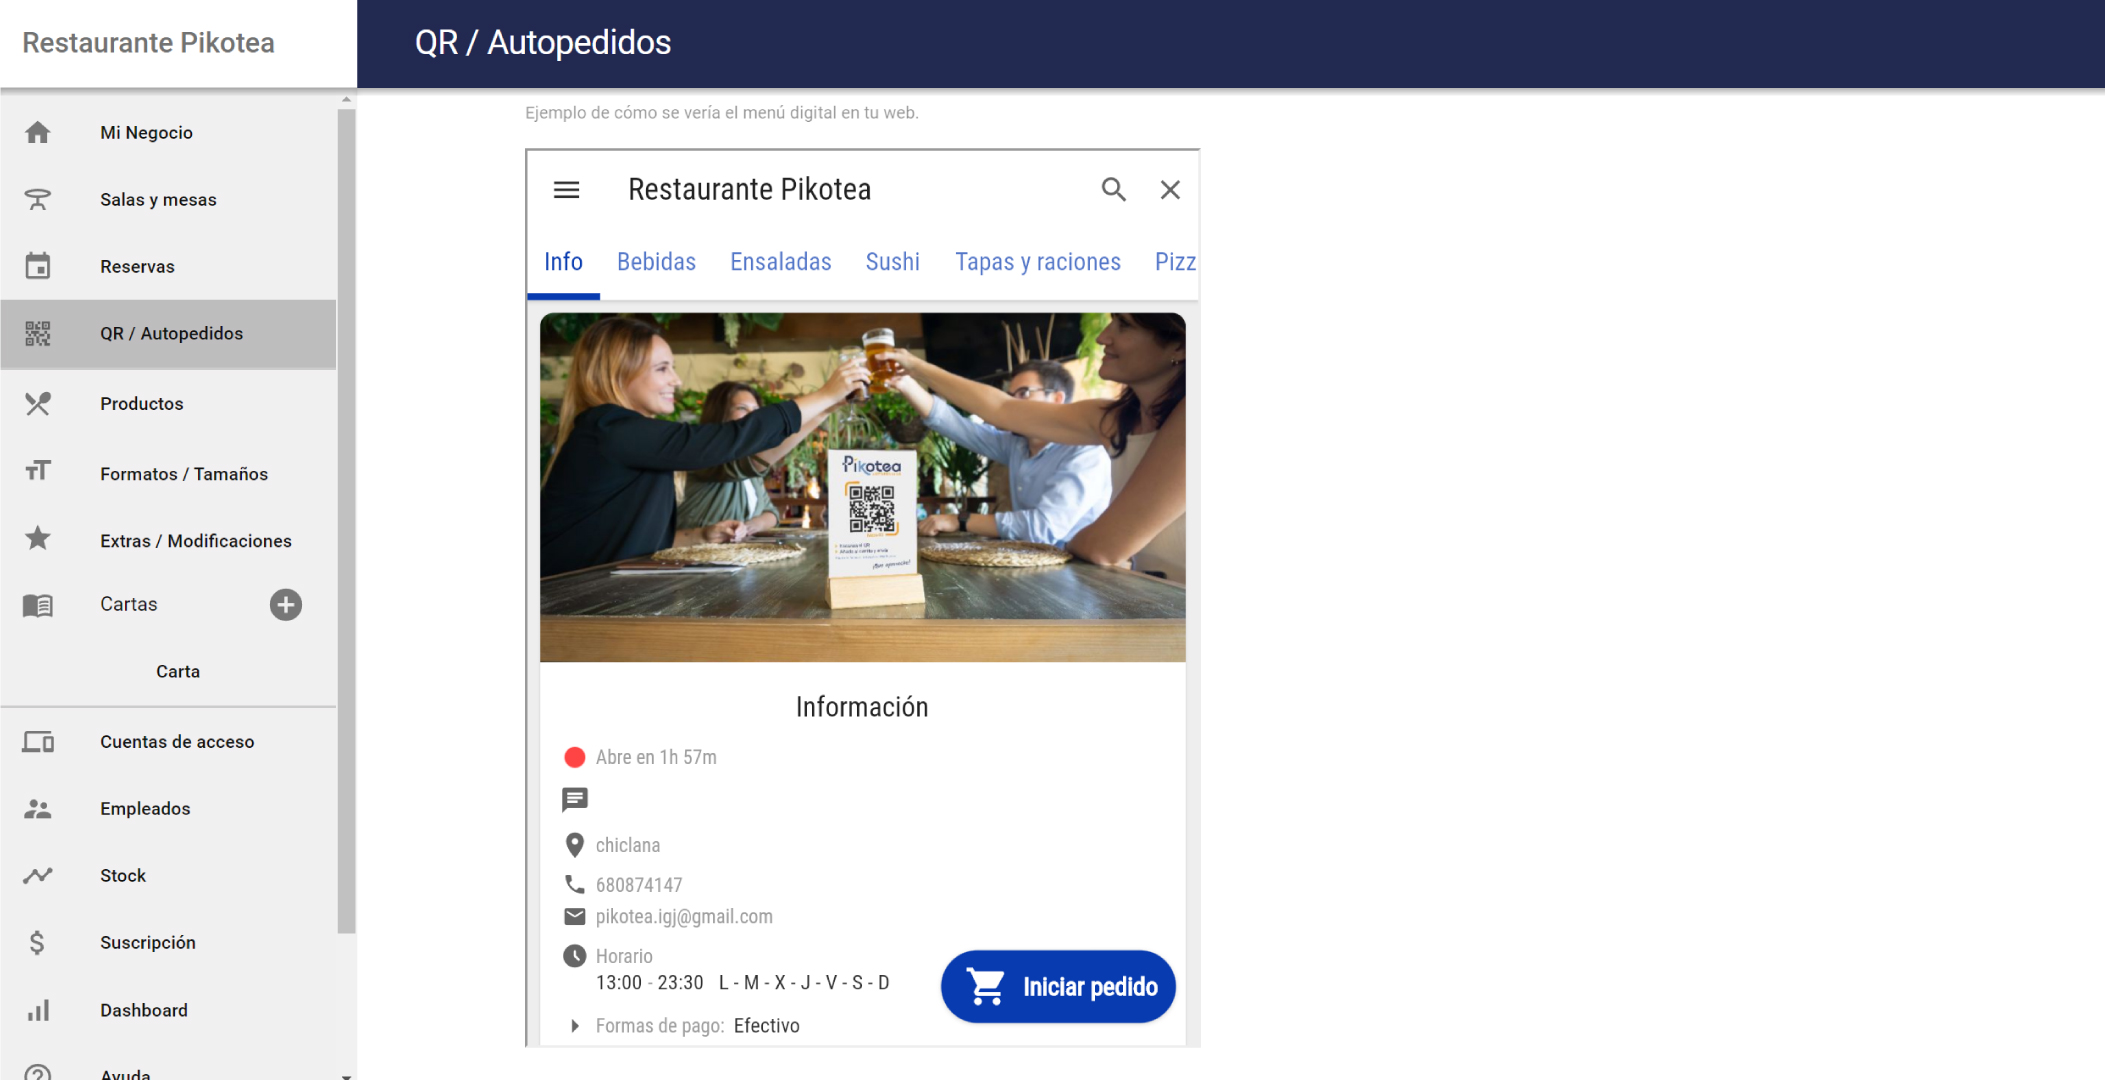2105x1080 pixels.
Task: Click the Extras star icon
Action: click(x=38, y=538)
